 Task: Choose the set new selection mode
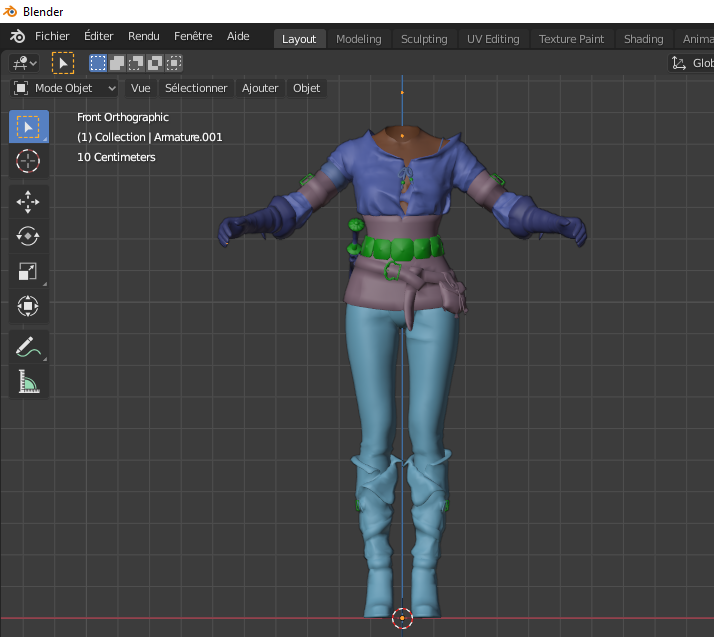pyautogui.click(x=98, y=63)
